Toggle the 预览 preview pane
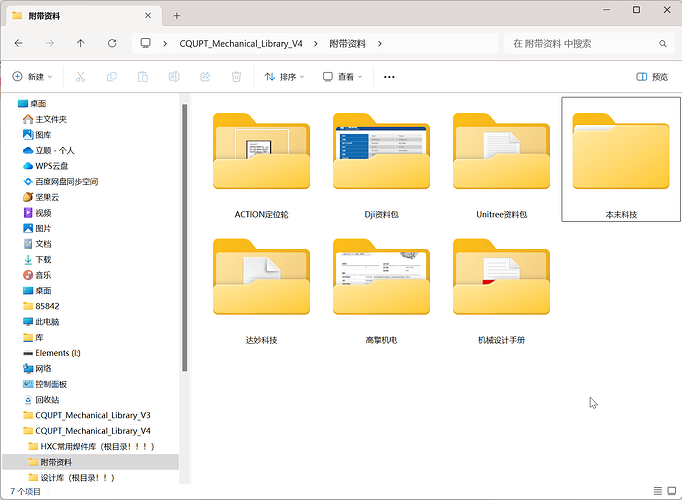Image resolution: width=682 pixels, height=500 pixels. [x=652, y=77]
